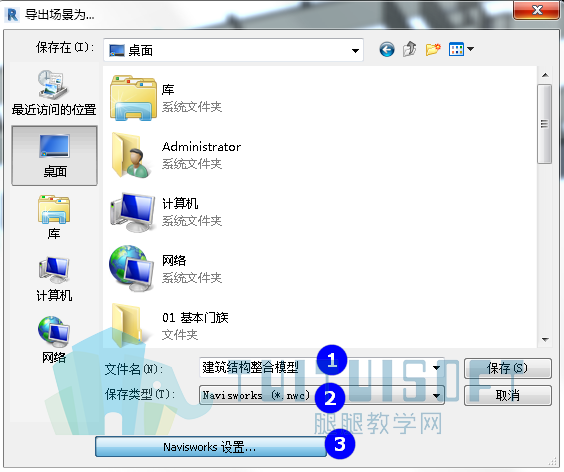Click the Revit icon in title bar
The width and height of the screenshot is (564, 472).
coord(13,15)
